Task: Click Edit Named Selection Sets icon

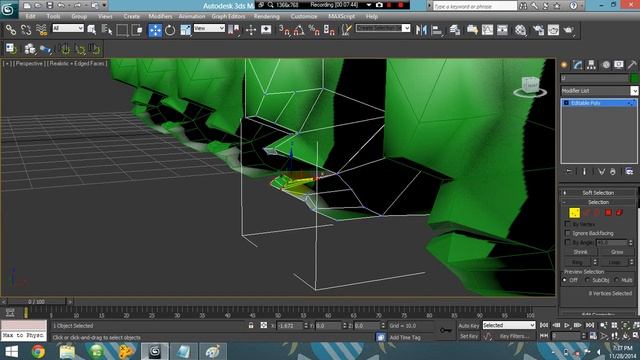Action: click(x=346, y=30)
